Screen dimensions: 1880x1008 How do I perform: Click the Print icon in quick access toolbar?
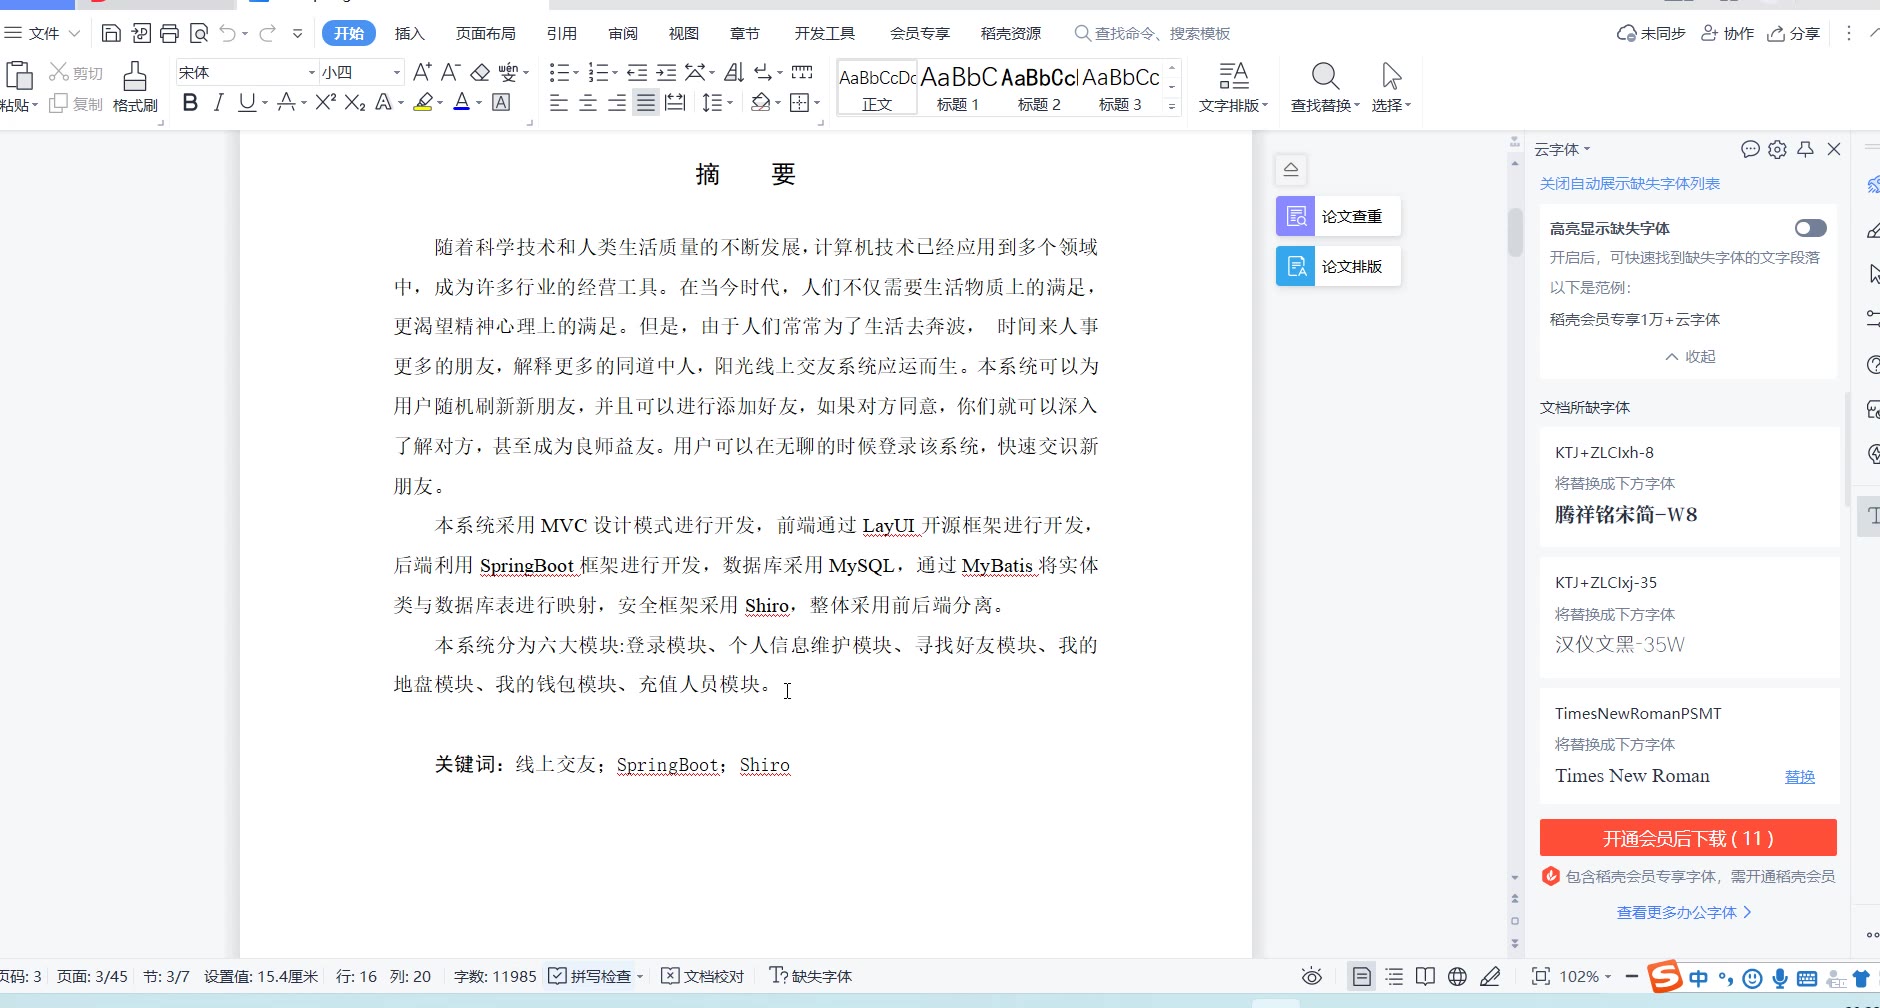pyautogui.click(x=169, y=33)
